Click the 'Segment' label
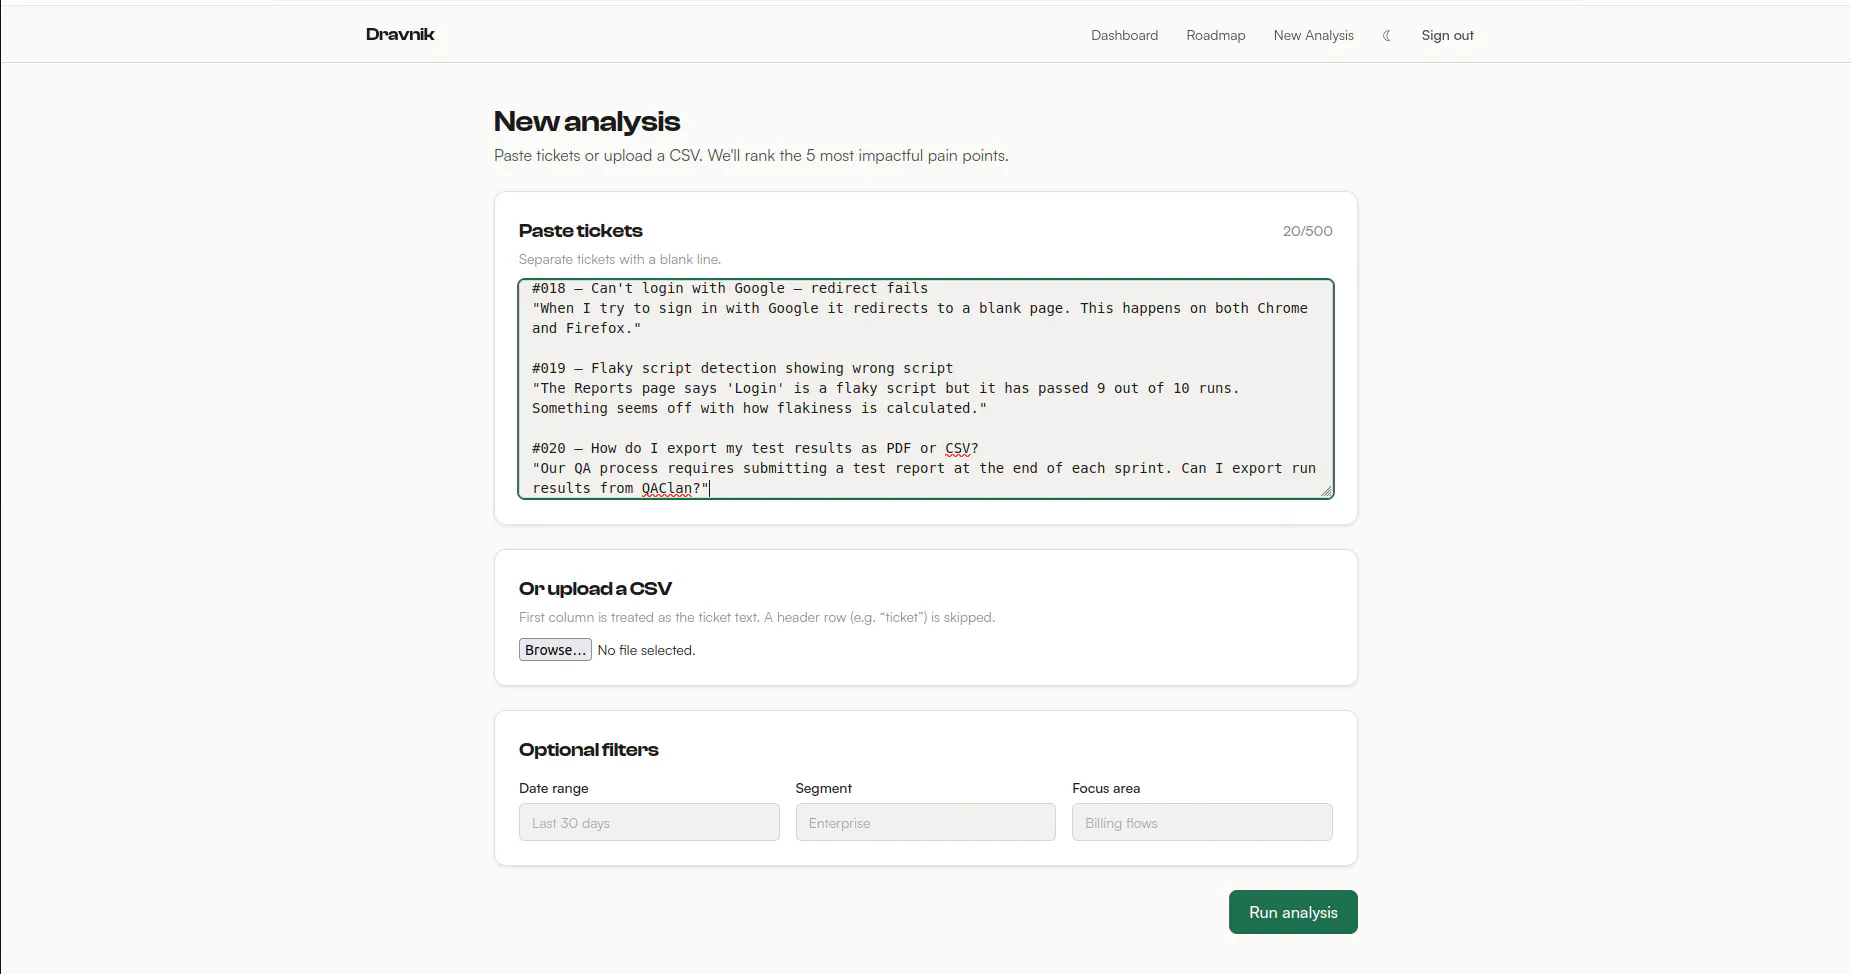Viewport: 1851px width, 974px height. pyautogui.click(x=824, y=788)
